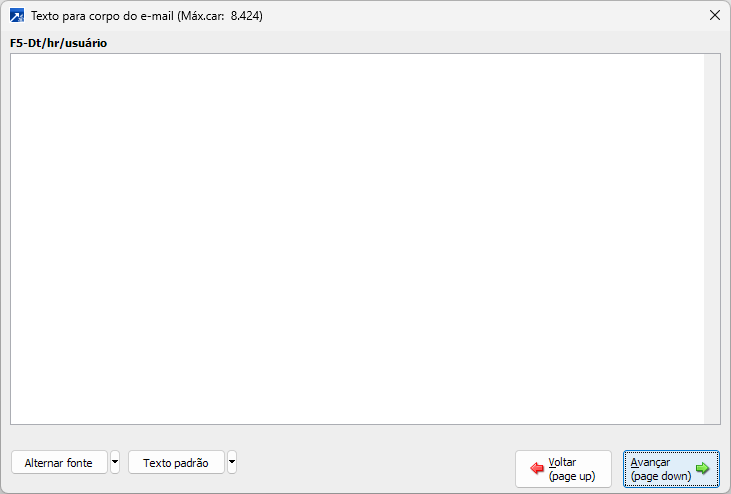The width and height of the screenshot is (731, 494).
Task: Click the vertical scrollbar of the text area
Action: [712, 239]
